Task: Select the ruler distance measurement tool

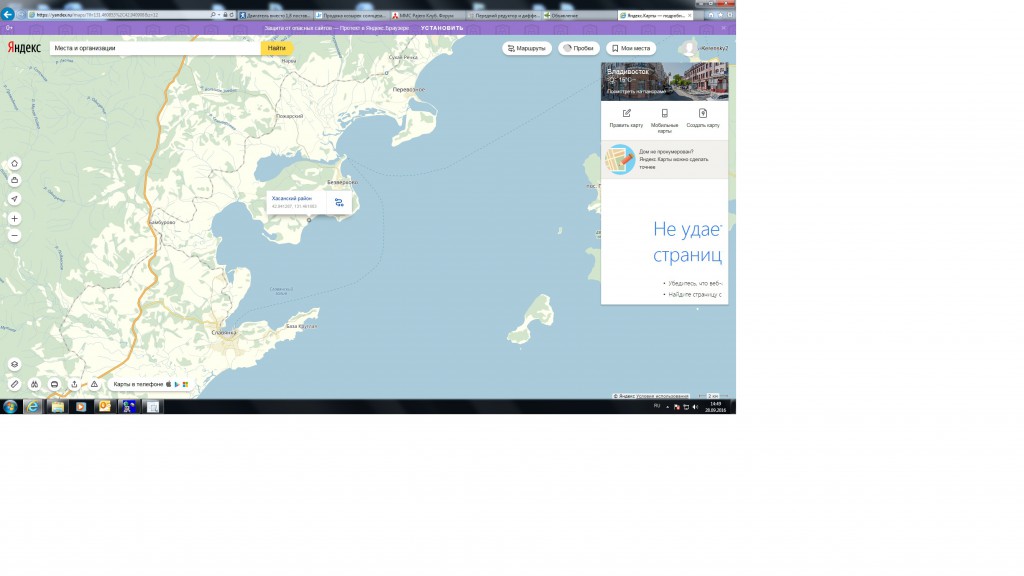Action: click(x=14, y=384)
